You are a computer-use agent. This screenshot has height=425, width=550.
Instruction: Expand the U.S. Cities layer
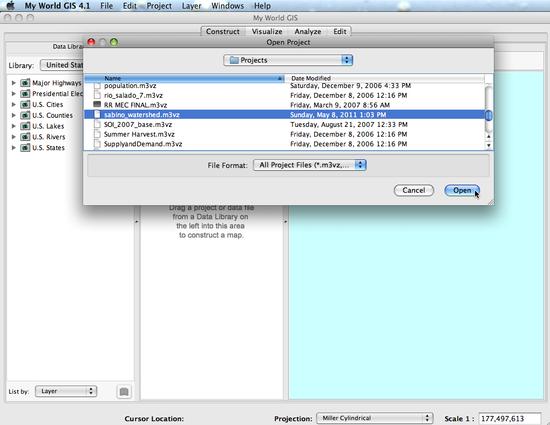(13, 104)
